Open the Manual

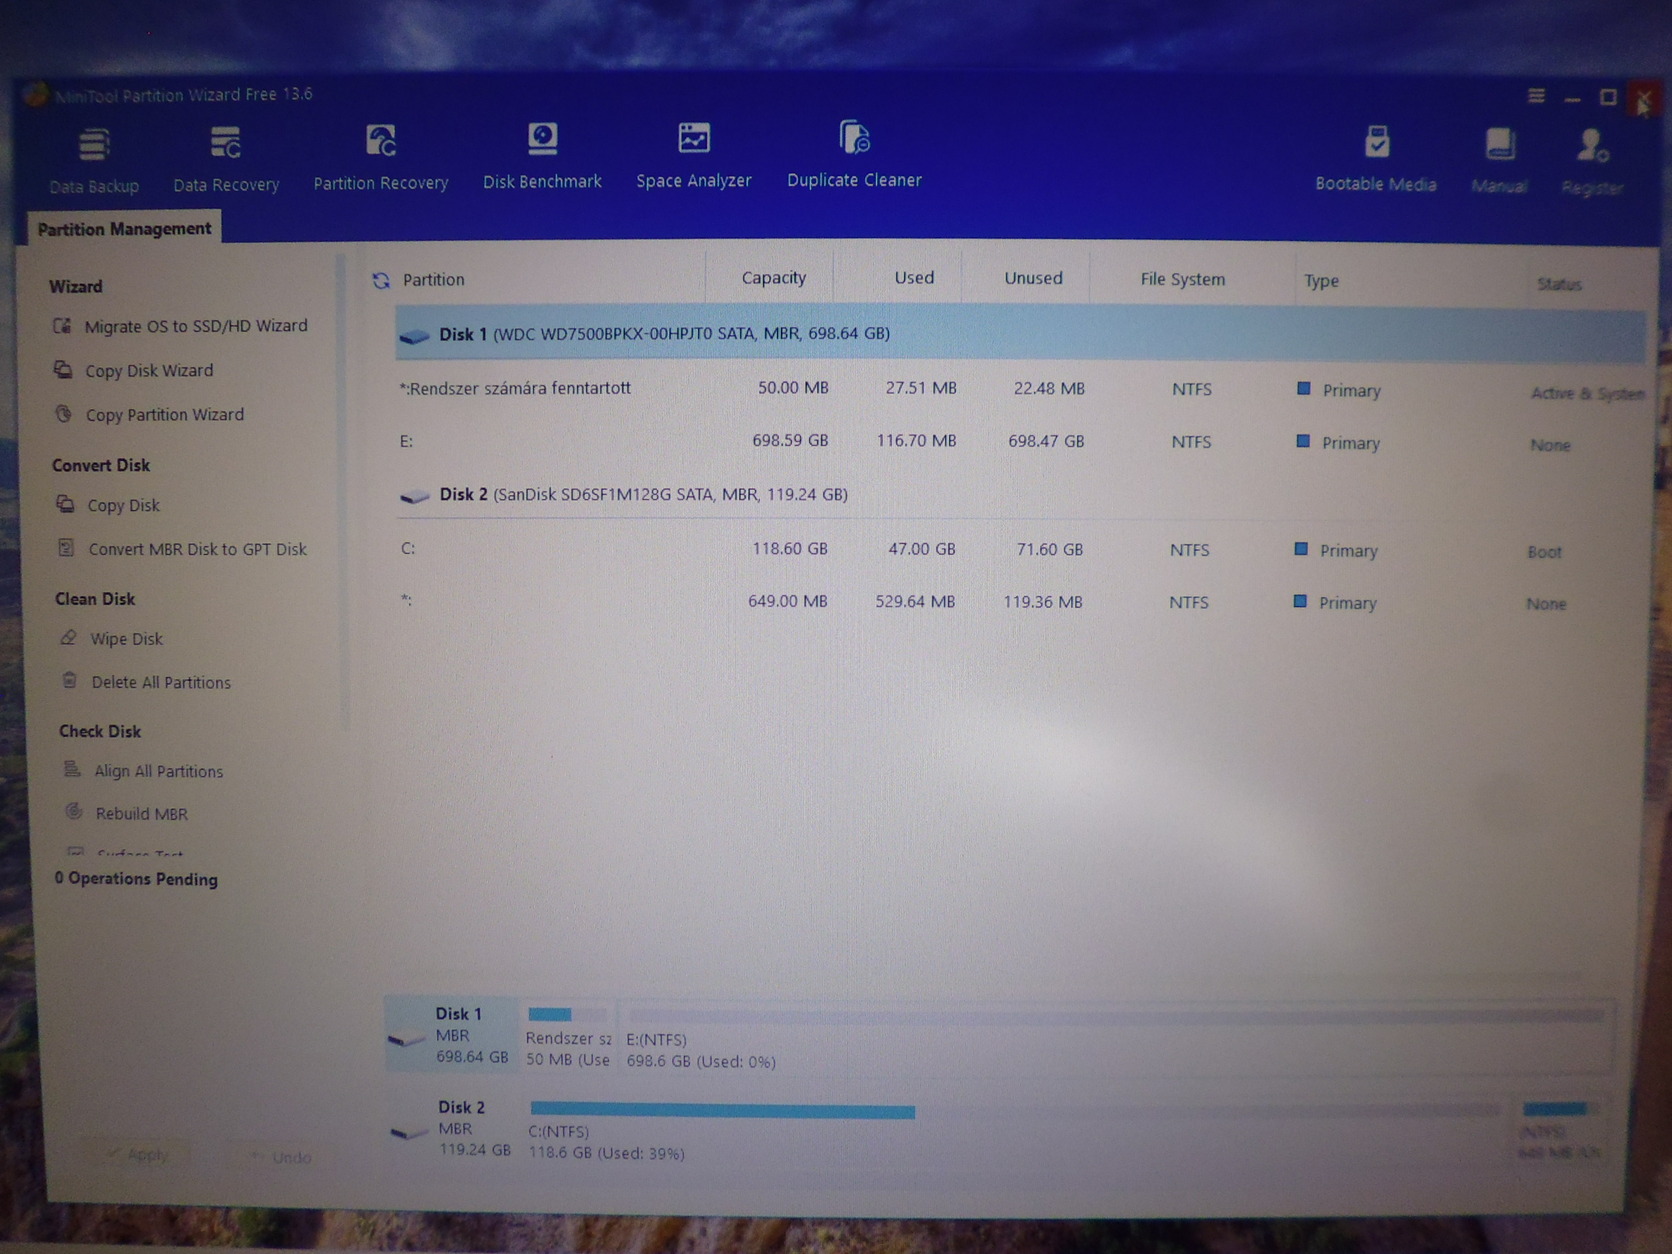[1499, 160]
